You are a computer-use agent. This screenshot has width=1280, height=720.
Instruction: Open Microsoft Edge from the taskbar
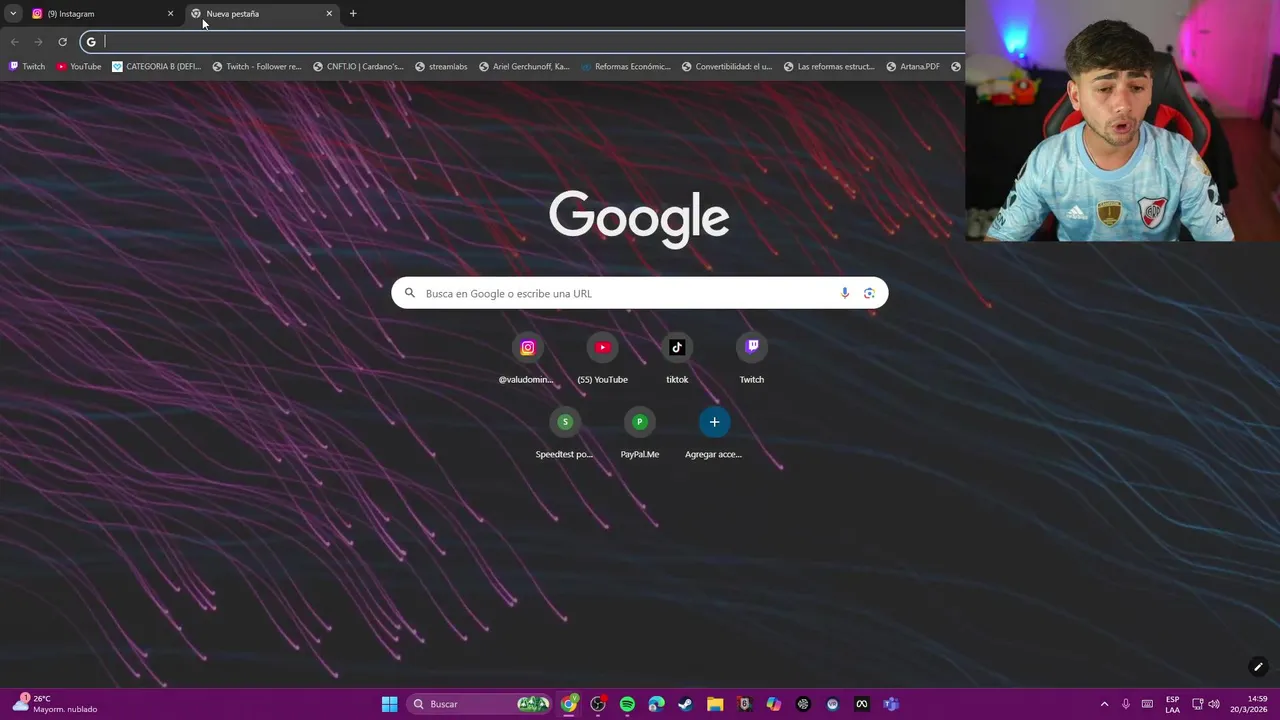tap(656, 704)
